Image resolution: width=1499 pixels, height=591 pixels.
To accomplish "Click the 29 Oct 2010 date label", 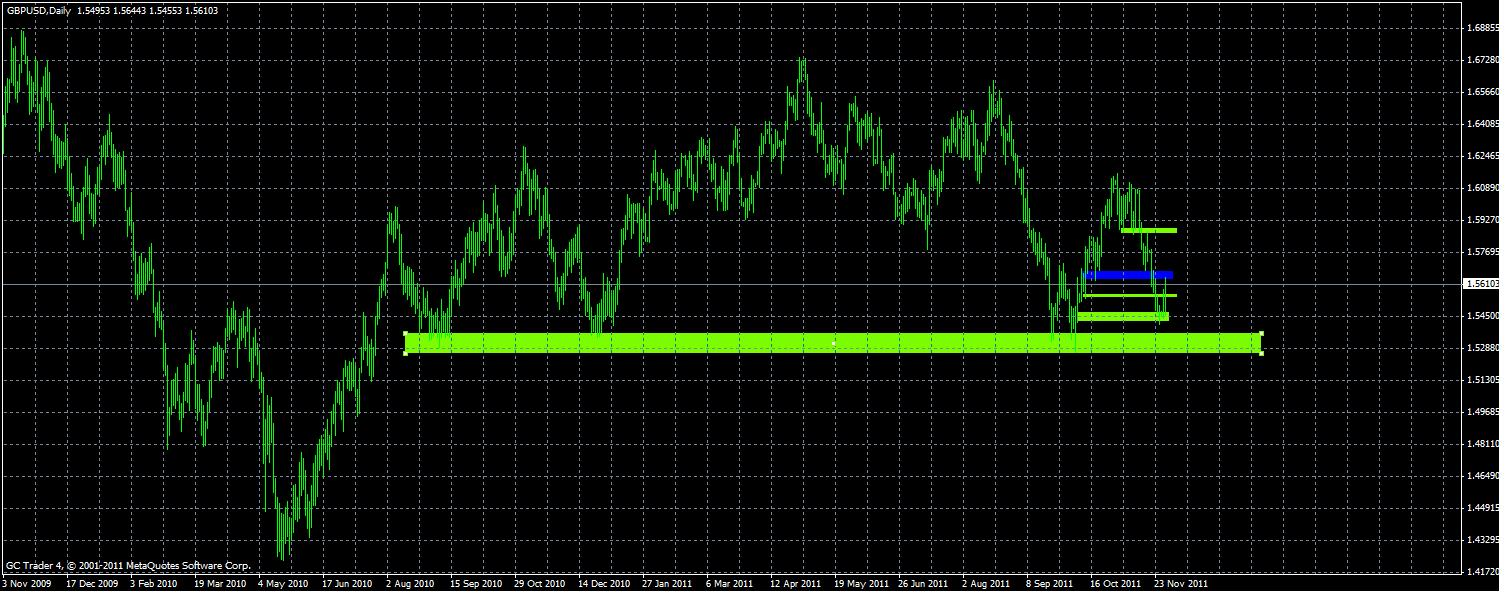I will [539, 583].
